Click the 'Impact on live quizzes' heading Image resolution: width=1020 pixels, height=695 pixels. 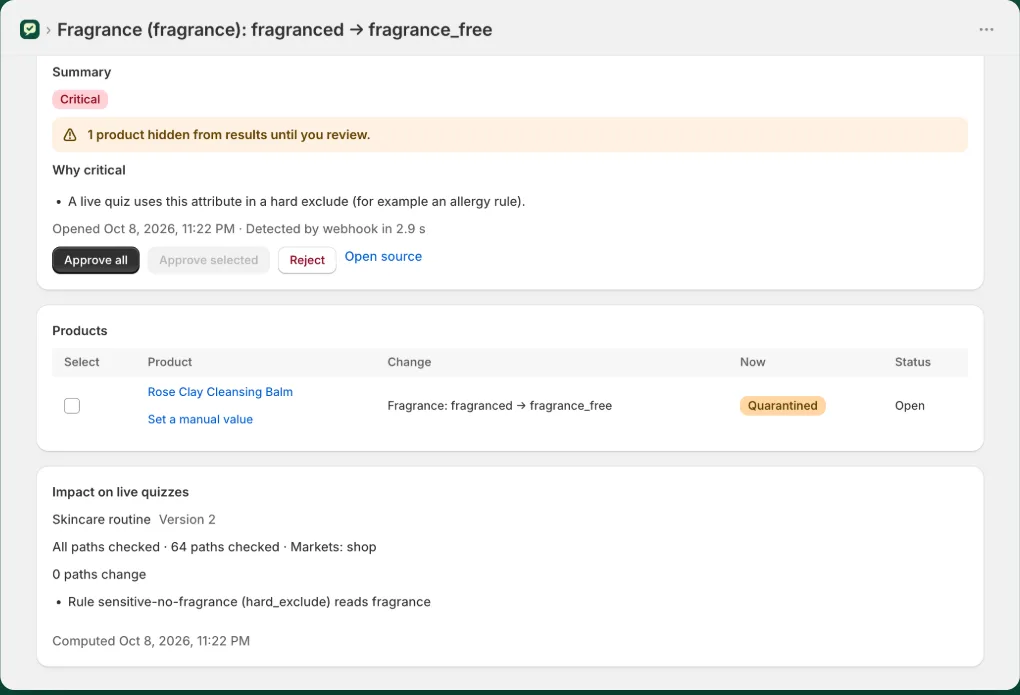pos(120,492)
